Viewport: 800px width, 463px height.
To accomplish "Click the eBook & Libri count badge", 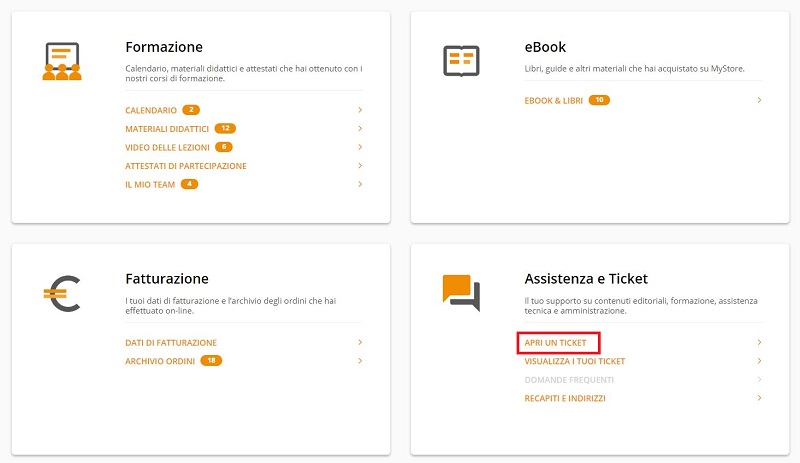I will coord(599,100).
